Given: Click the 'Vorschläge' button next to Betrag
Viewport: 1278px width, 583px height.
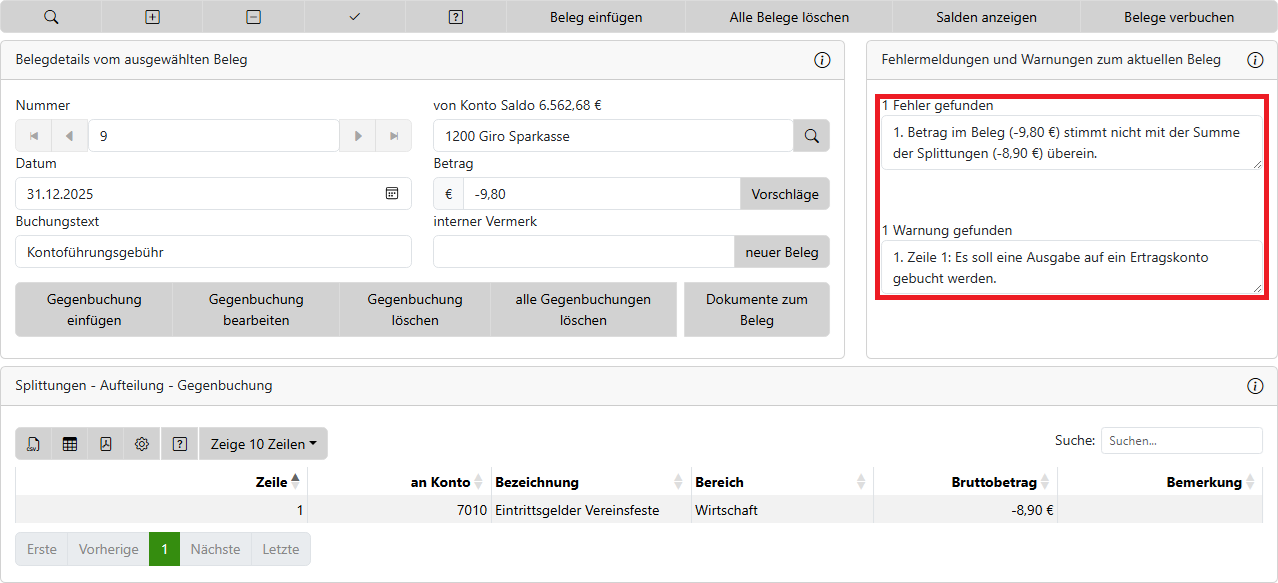Looking at the screenshot, I should pyautogui.click(x=784, y=194).
